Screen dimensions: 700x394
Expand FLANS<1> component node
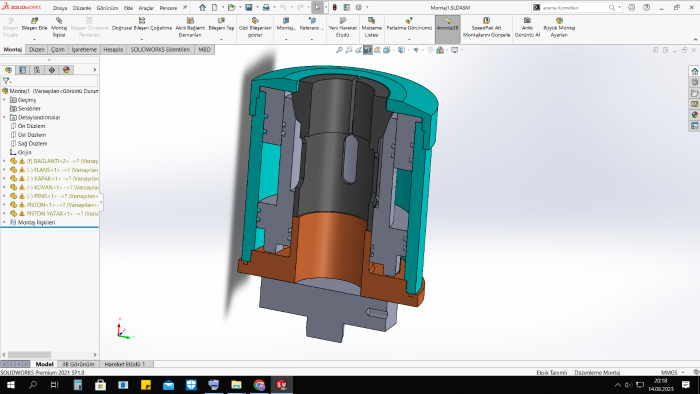(x=4, y=170)
